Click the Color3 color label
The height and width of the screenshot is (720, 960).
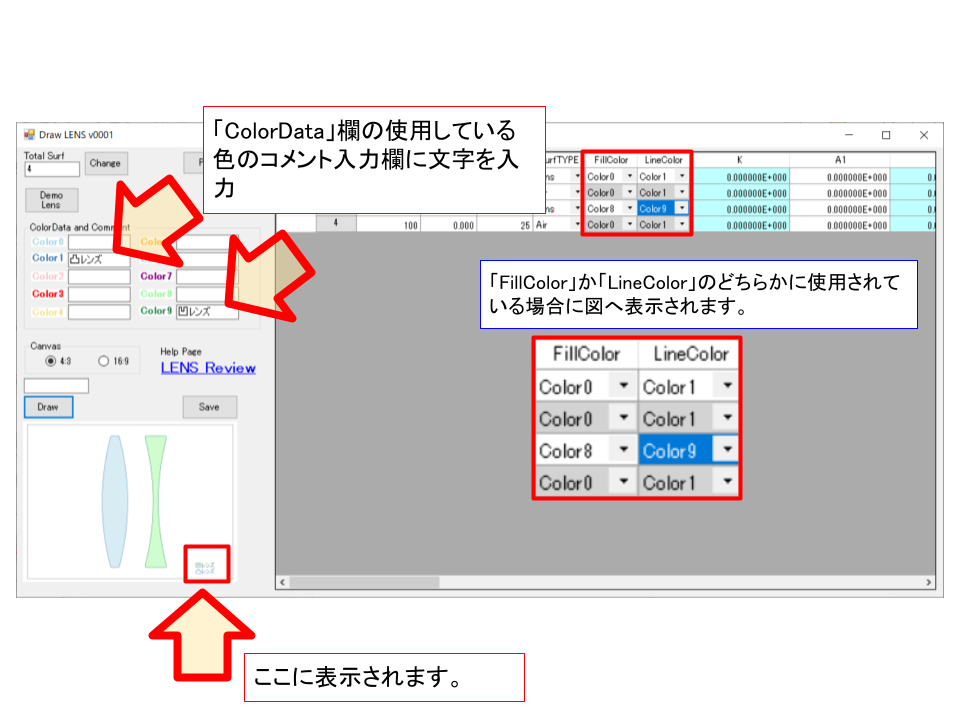point(48,294)
